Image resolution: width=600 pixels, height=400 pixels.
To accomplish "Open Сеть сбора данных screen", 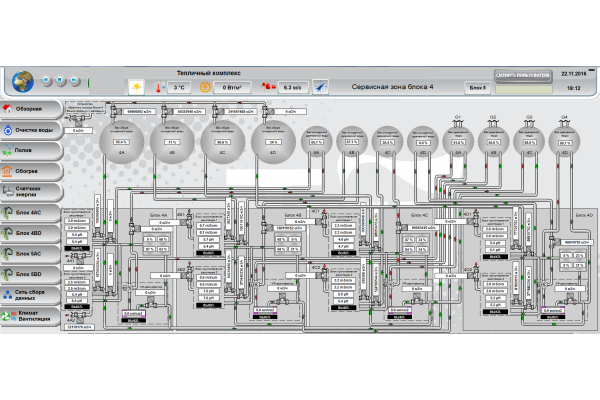I will 30,293.
